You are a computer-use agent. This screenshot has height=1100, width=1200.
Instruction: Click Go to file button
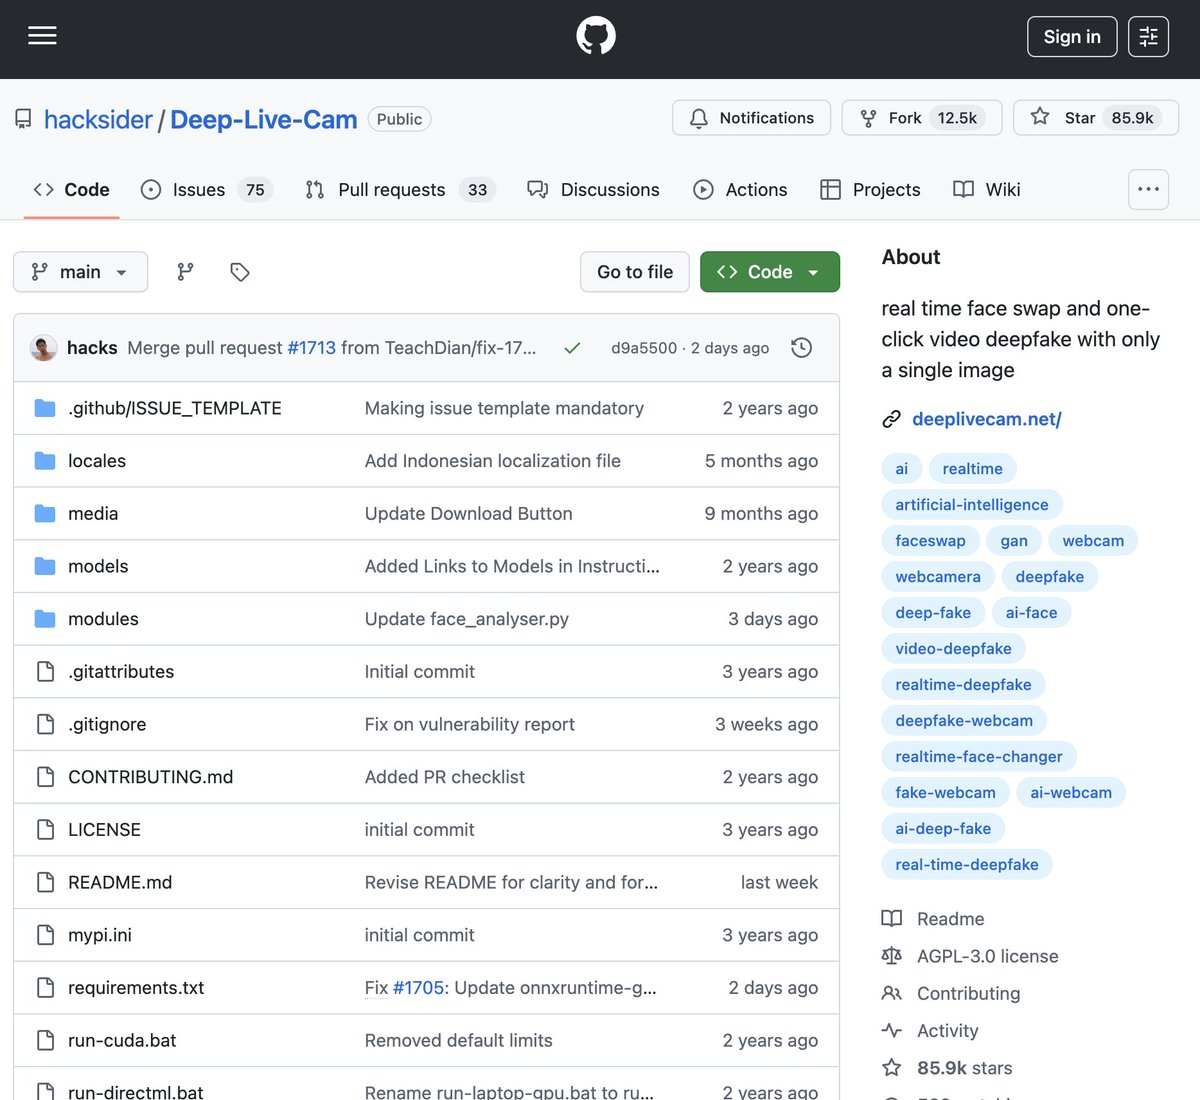pyautogui.click(x=635, y=272)
